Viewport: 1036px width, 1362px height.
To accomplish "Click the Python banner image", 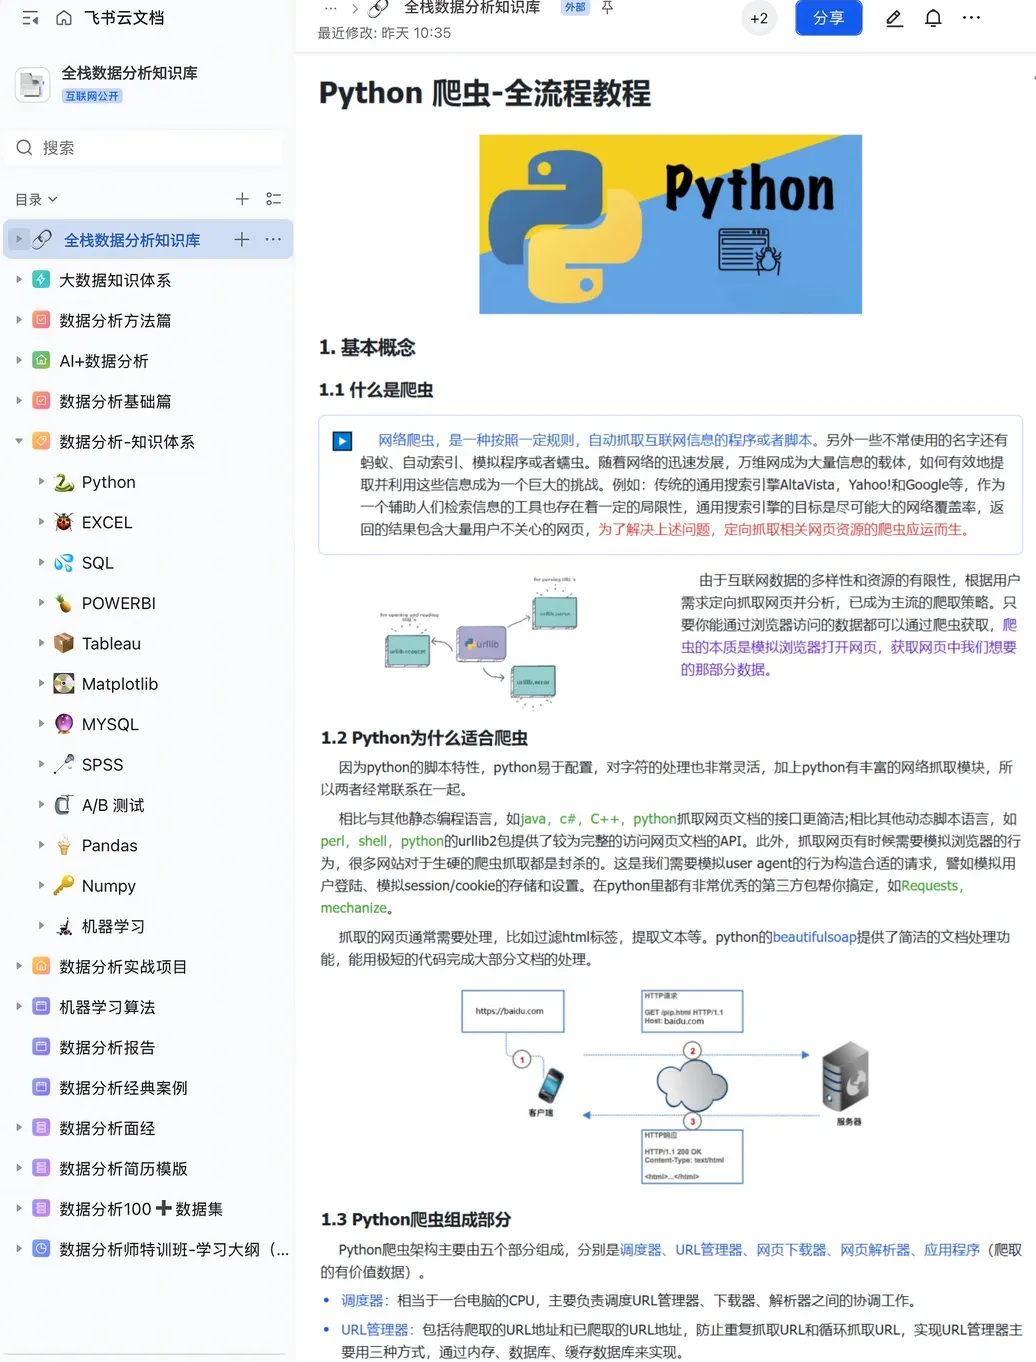I will point(671,224).
